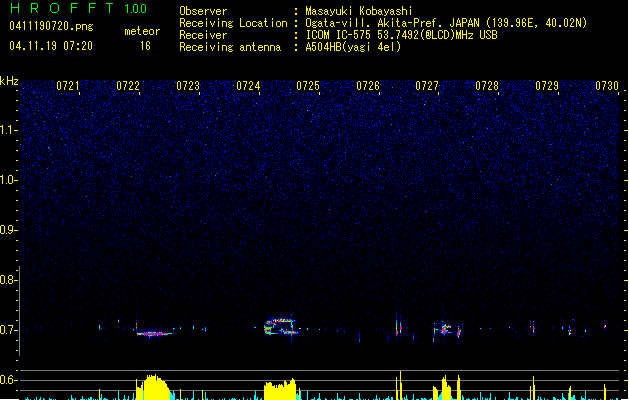Click the meteor count value 16
Viewport: 629px width, 400px height.
pyautogui.click(x=145, y=46)
